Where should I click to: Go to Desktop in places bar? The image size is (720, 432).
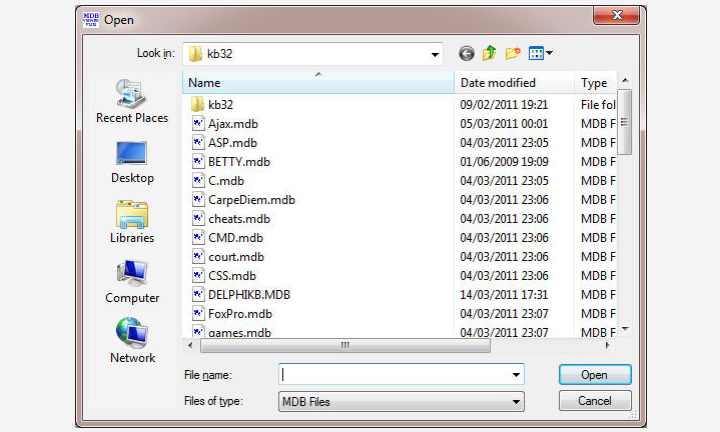(132, 161)
